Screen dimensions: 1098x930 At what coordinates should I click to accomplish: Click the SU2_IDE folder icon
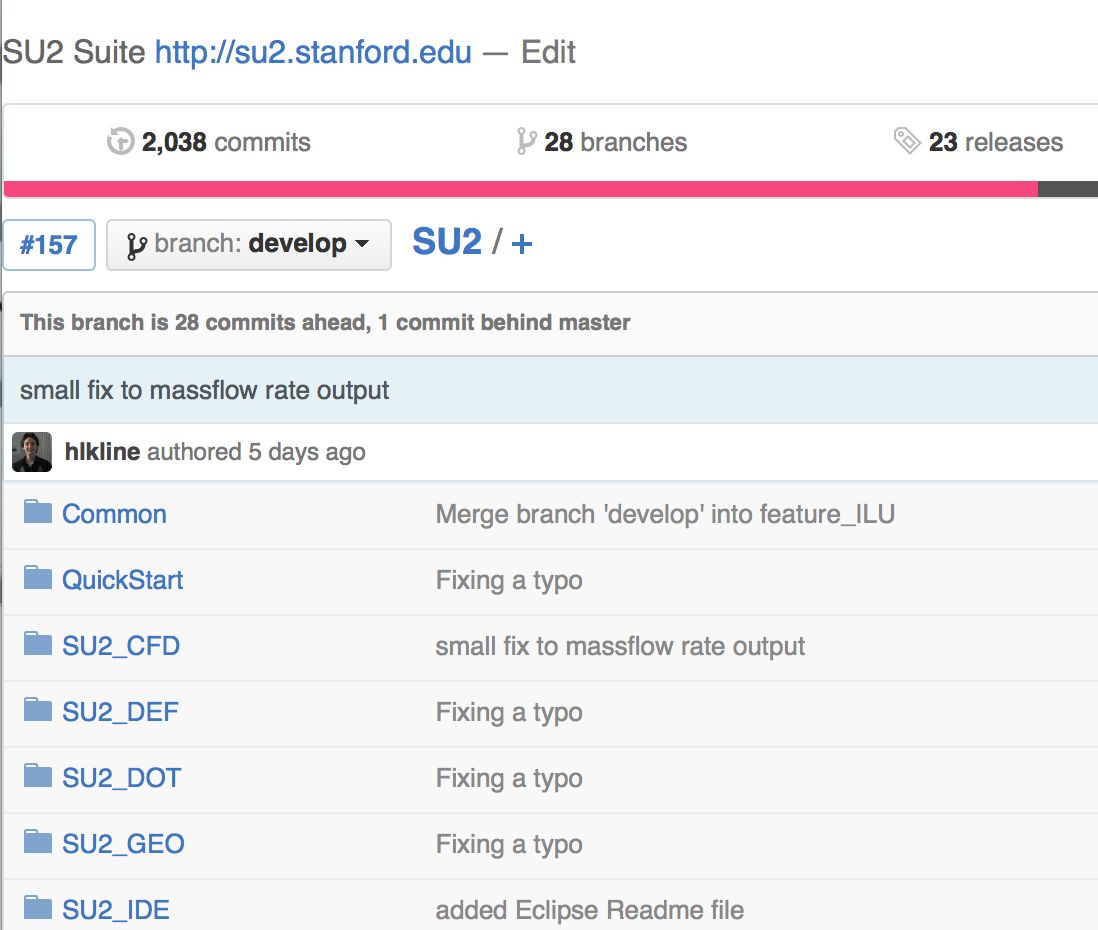38,907
